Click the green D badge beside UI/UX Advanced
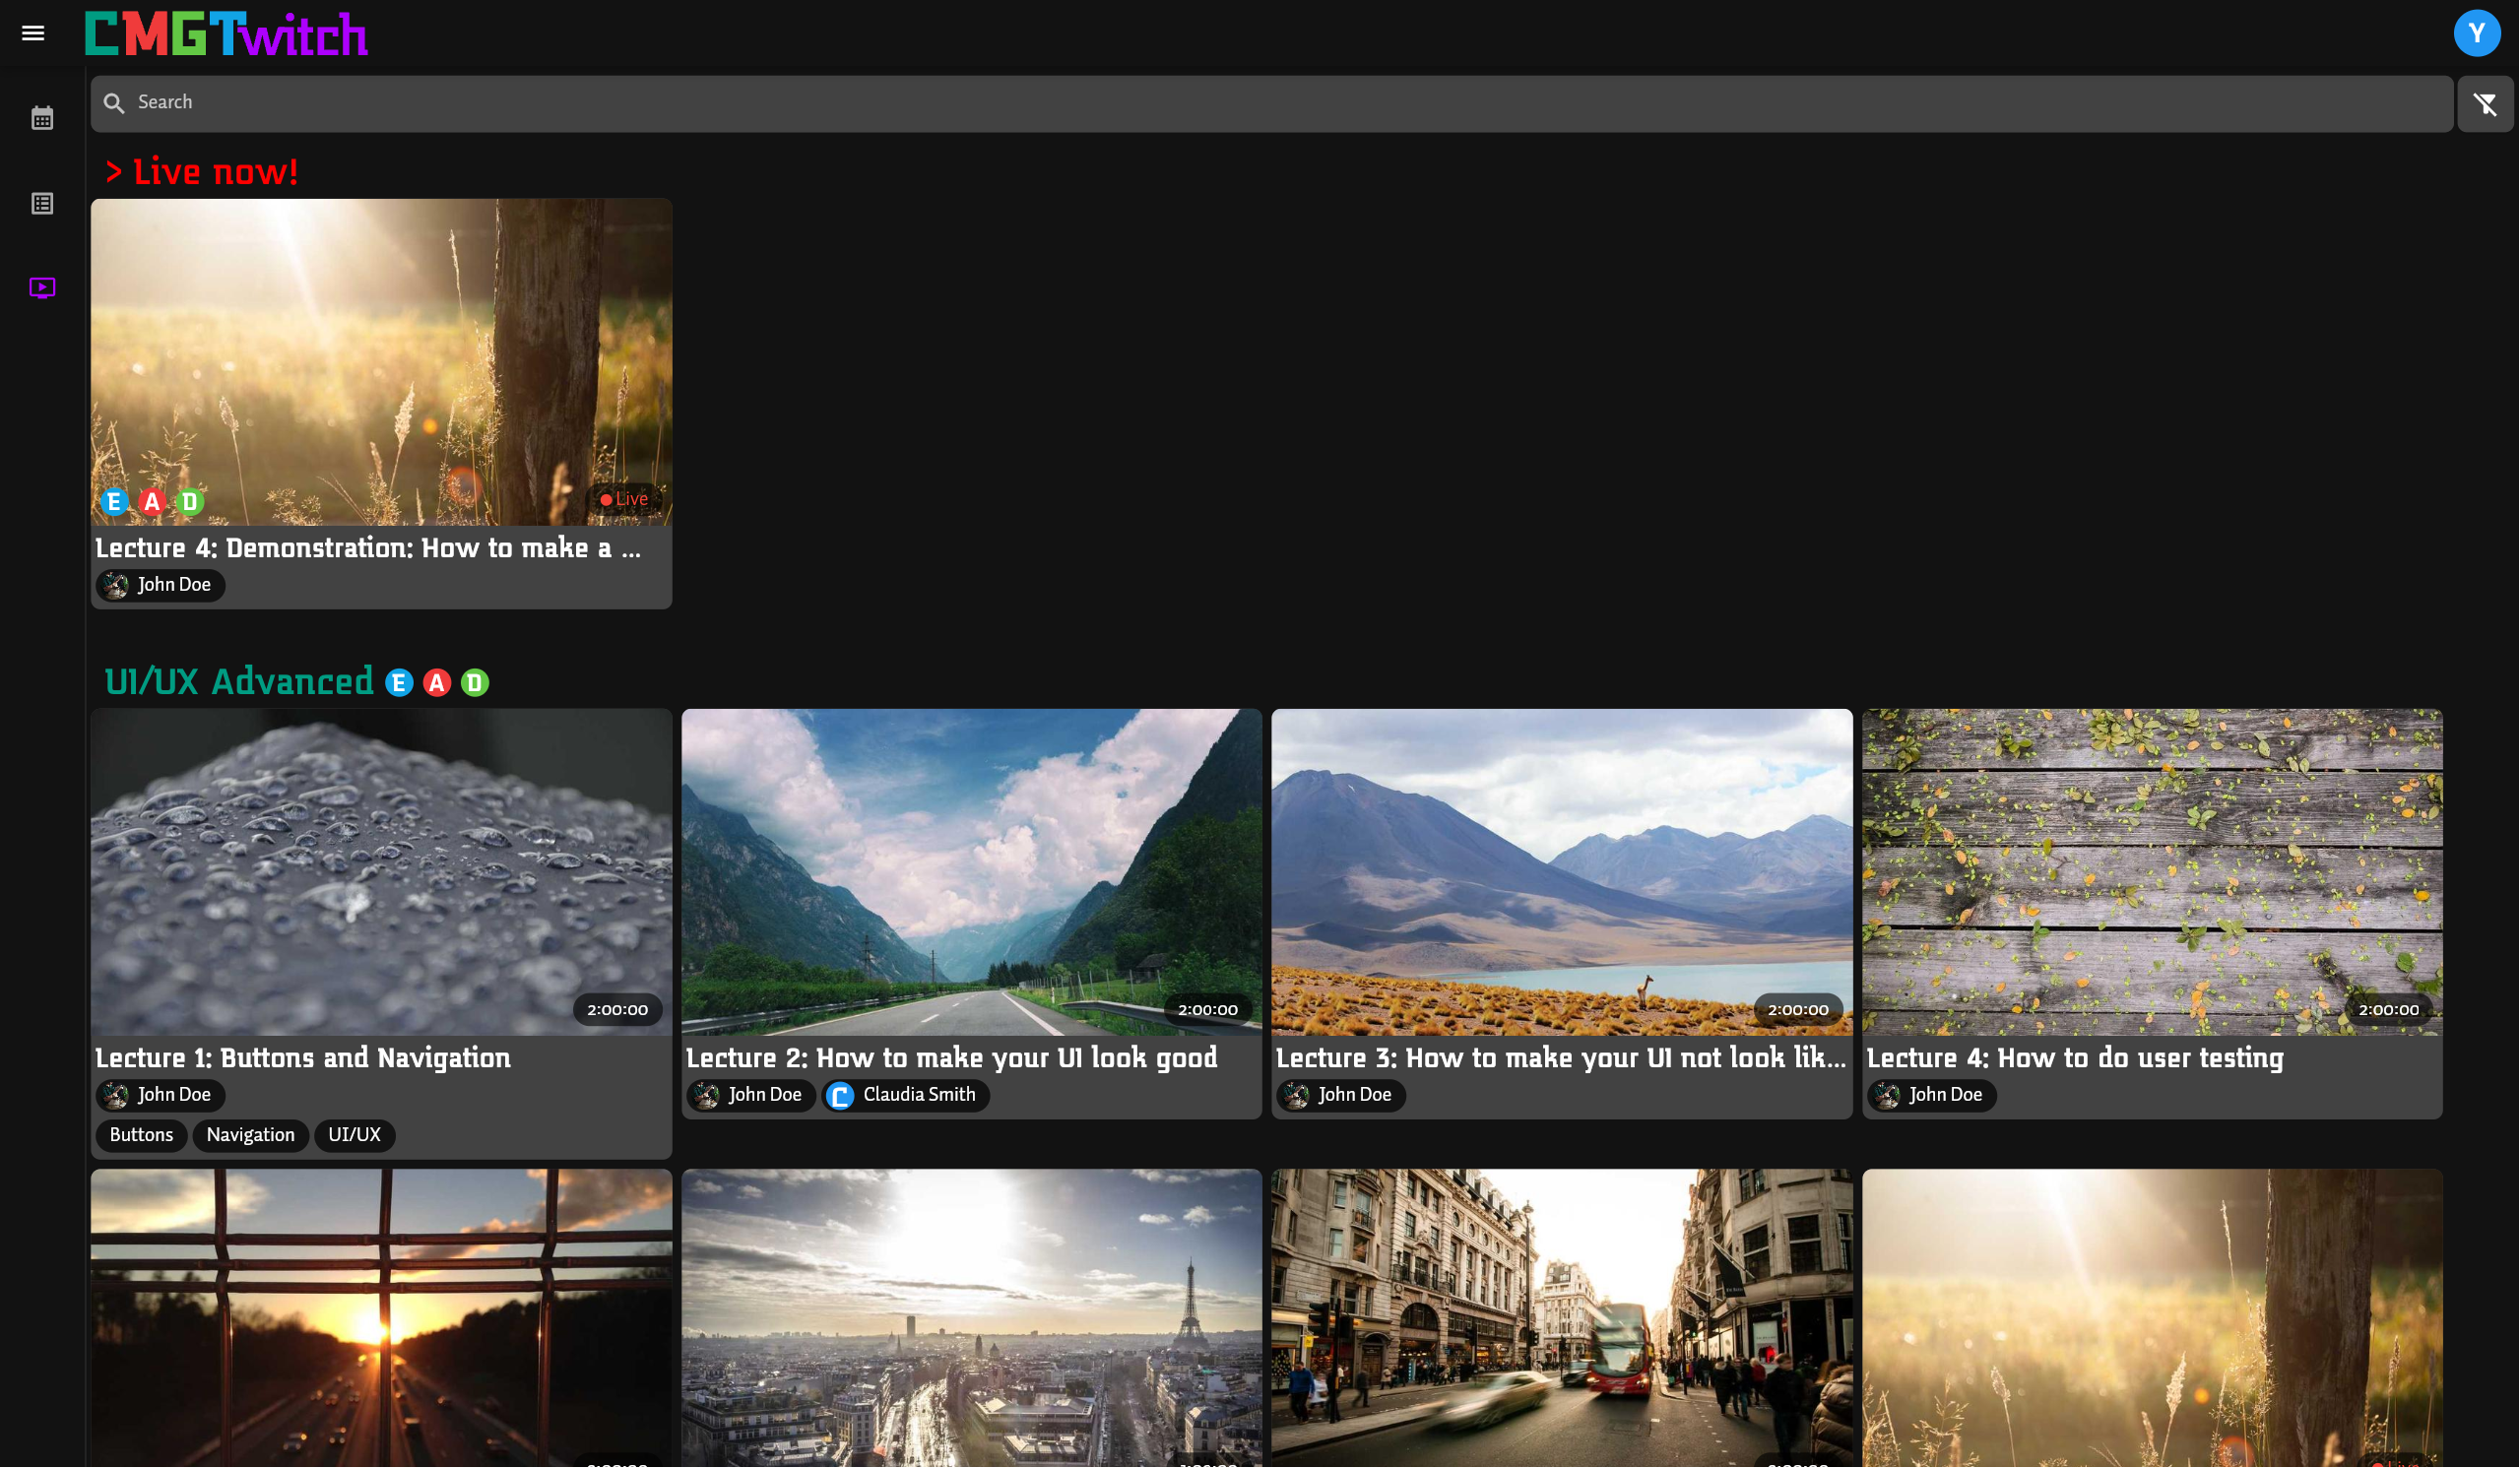The image size is (2520, 1468). [x=475, y=683]
